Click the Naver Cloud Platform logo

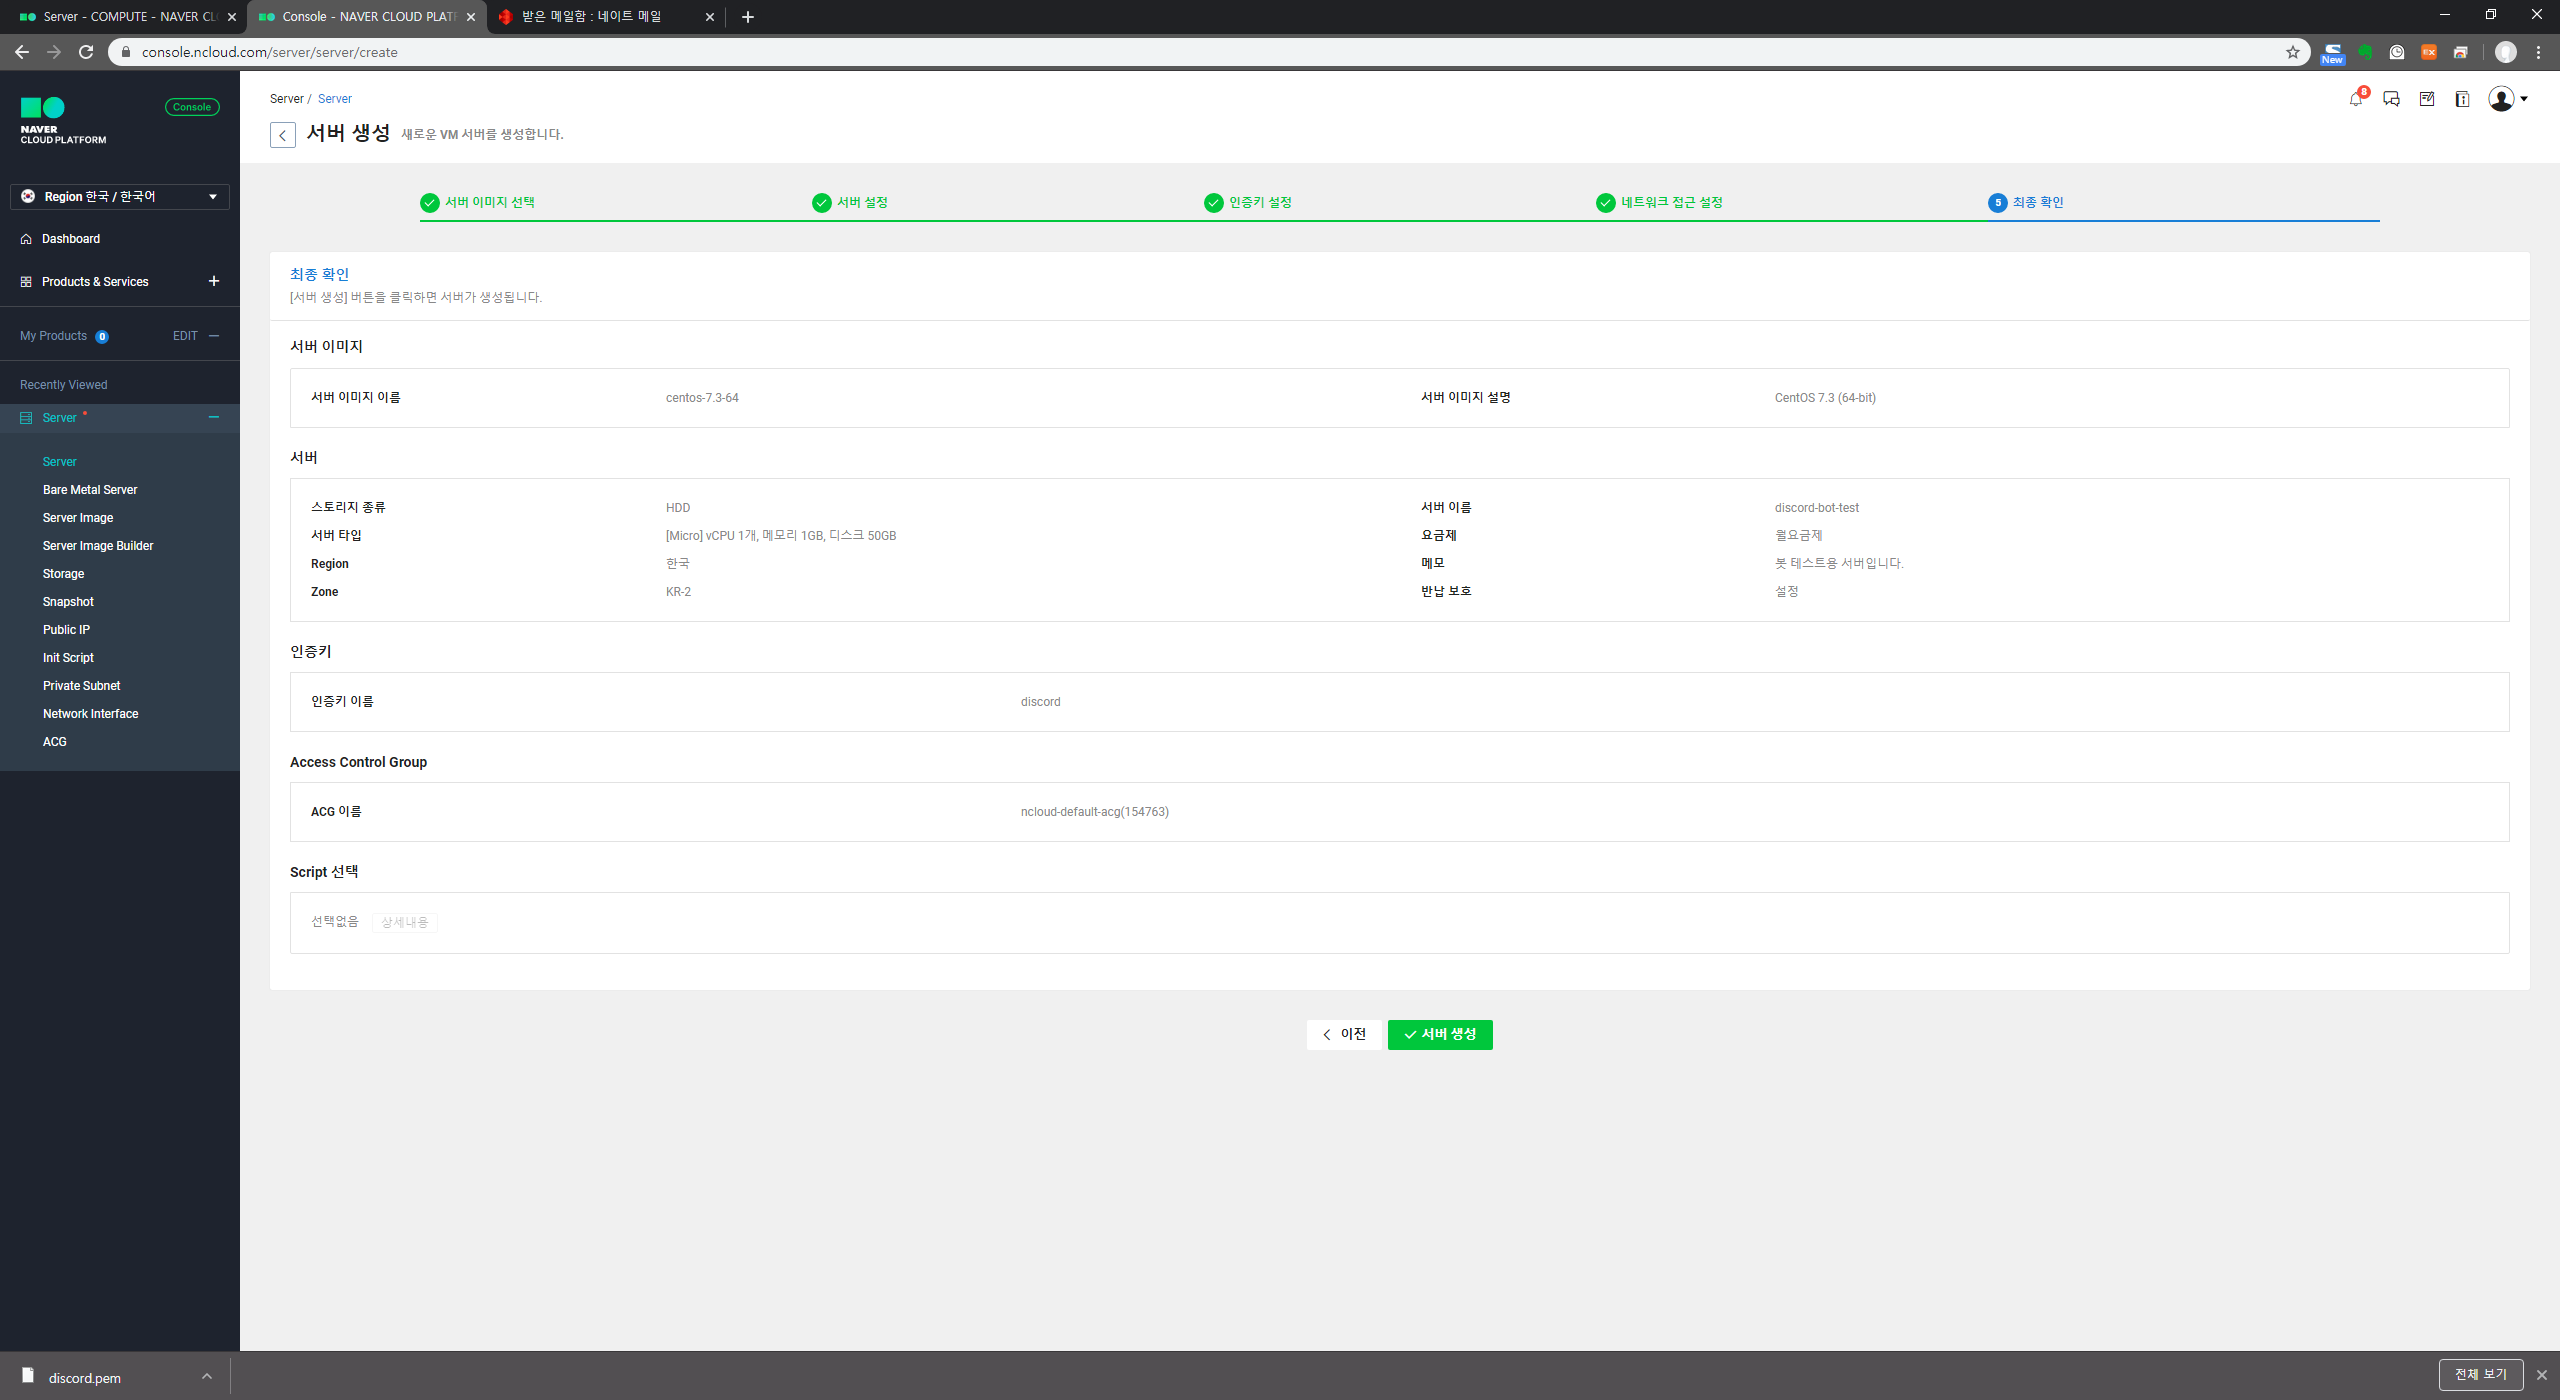pyautogui.click(x=63, y=121)
